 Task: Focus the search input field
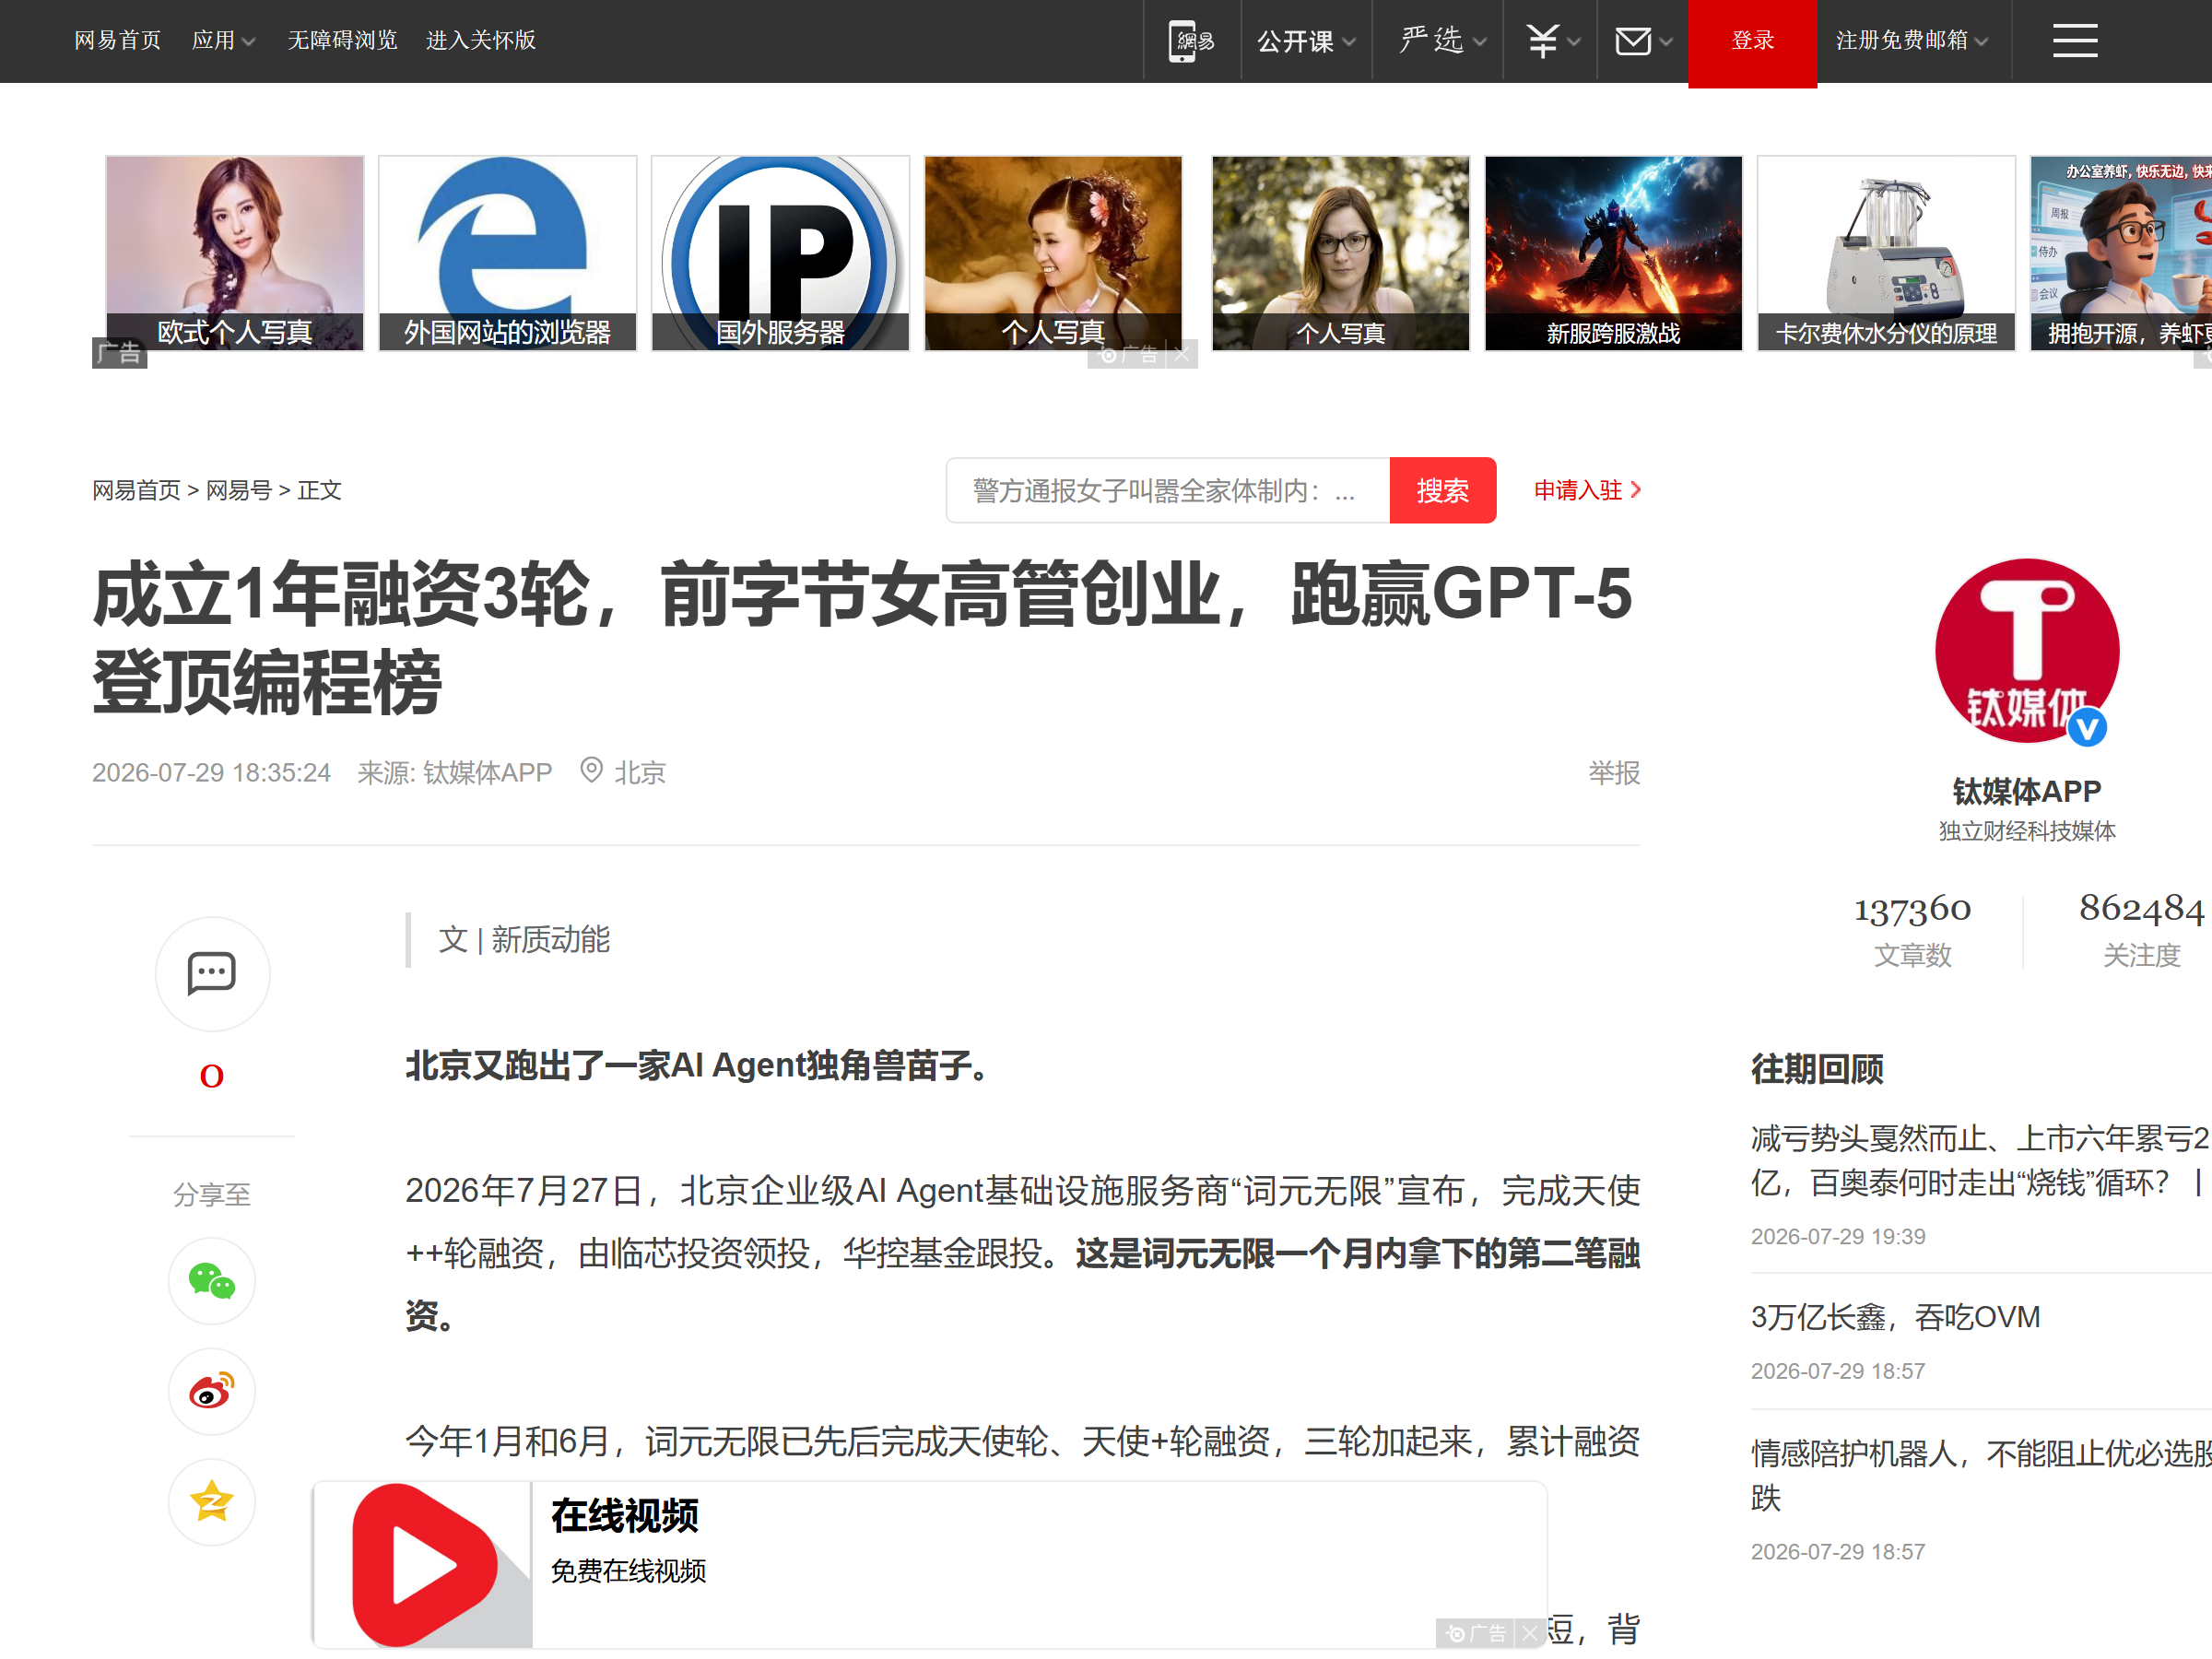(x=1168, y=490)
